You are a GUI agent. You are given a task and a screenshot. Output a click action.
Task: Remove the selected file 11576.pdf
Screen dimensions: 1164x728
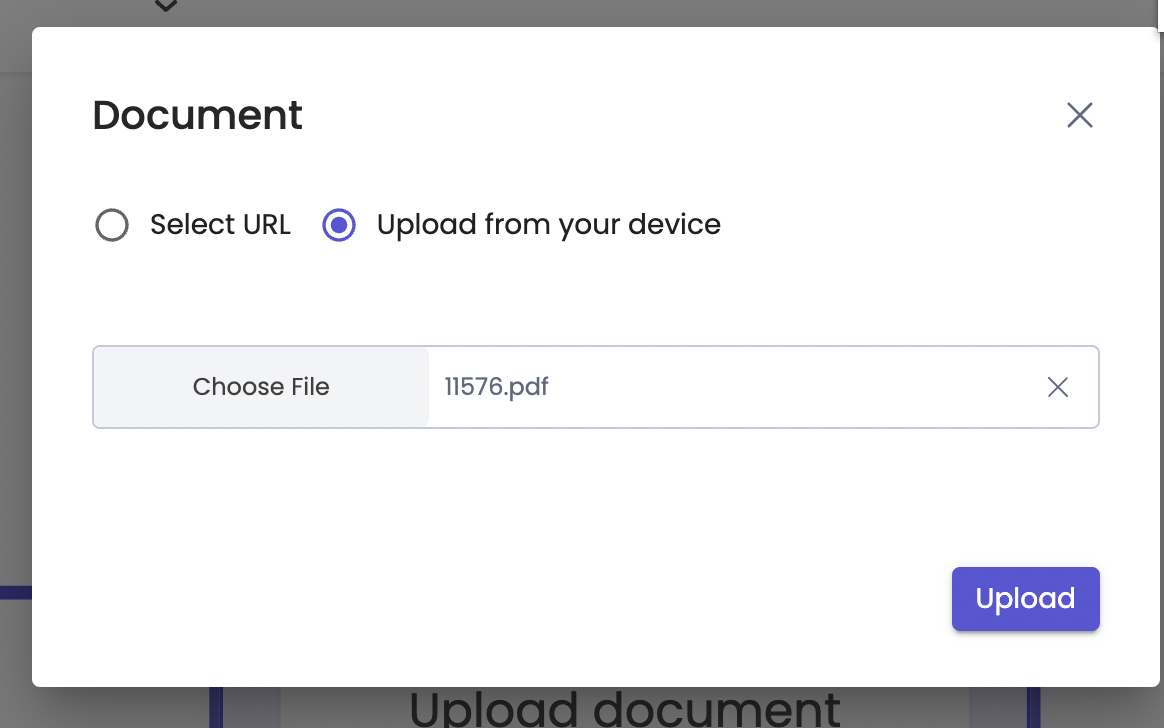pyautogui.click(x=1058, y=387)
